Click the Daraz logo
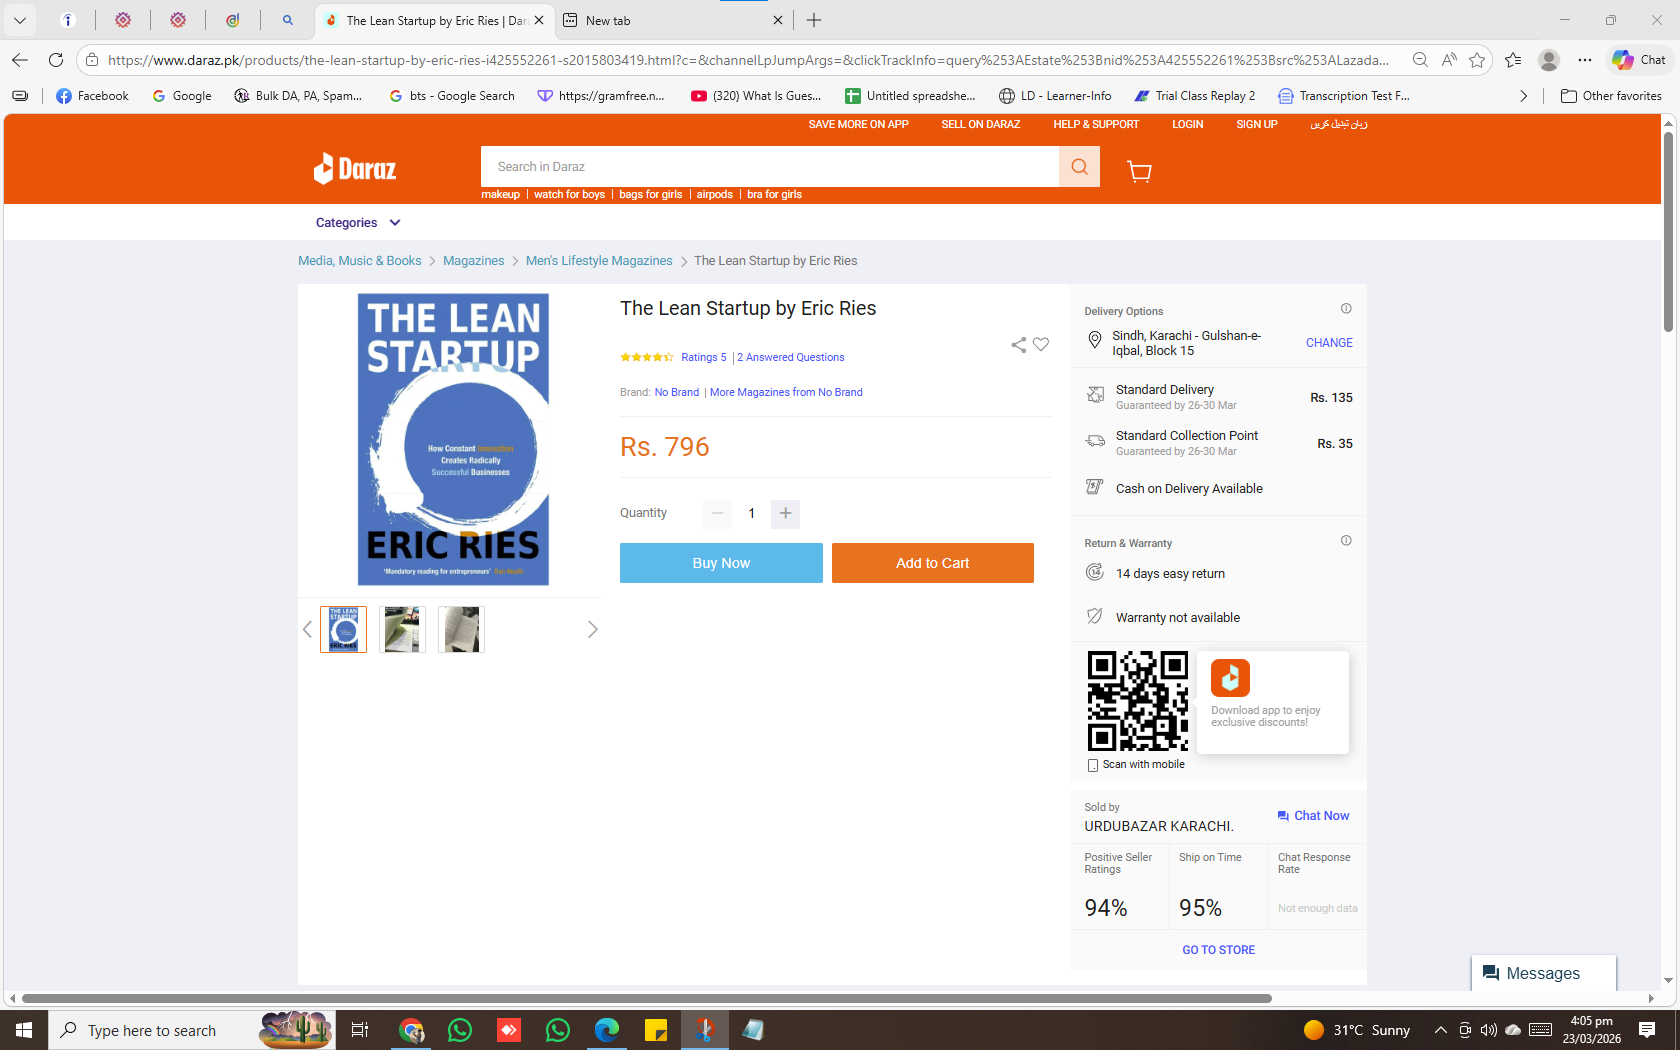 coord(355,168)
